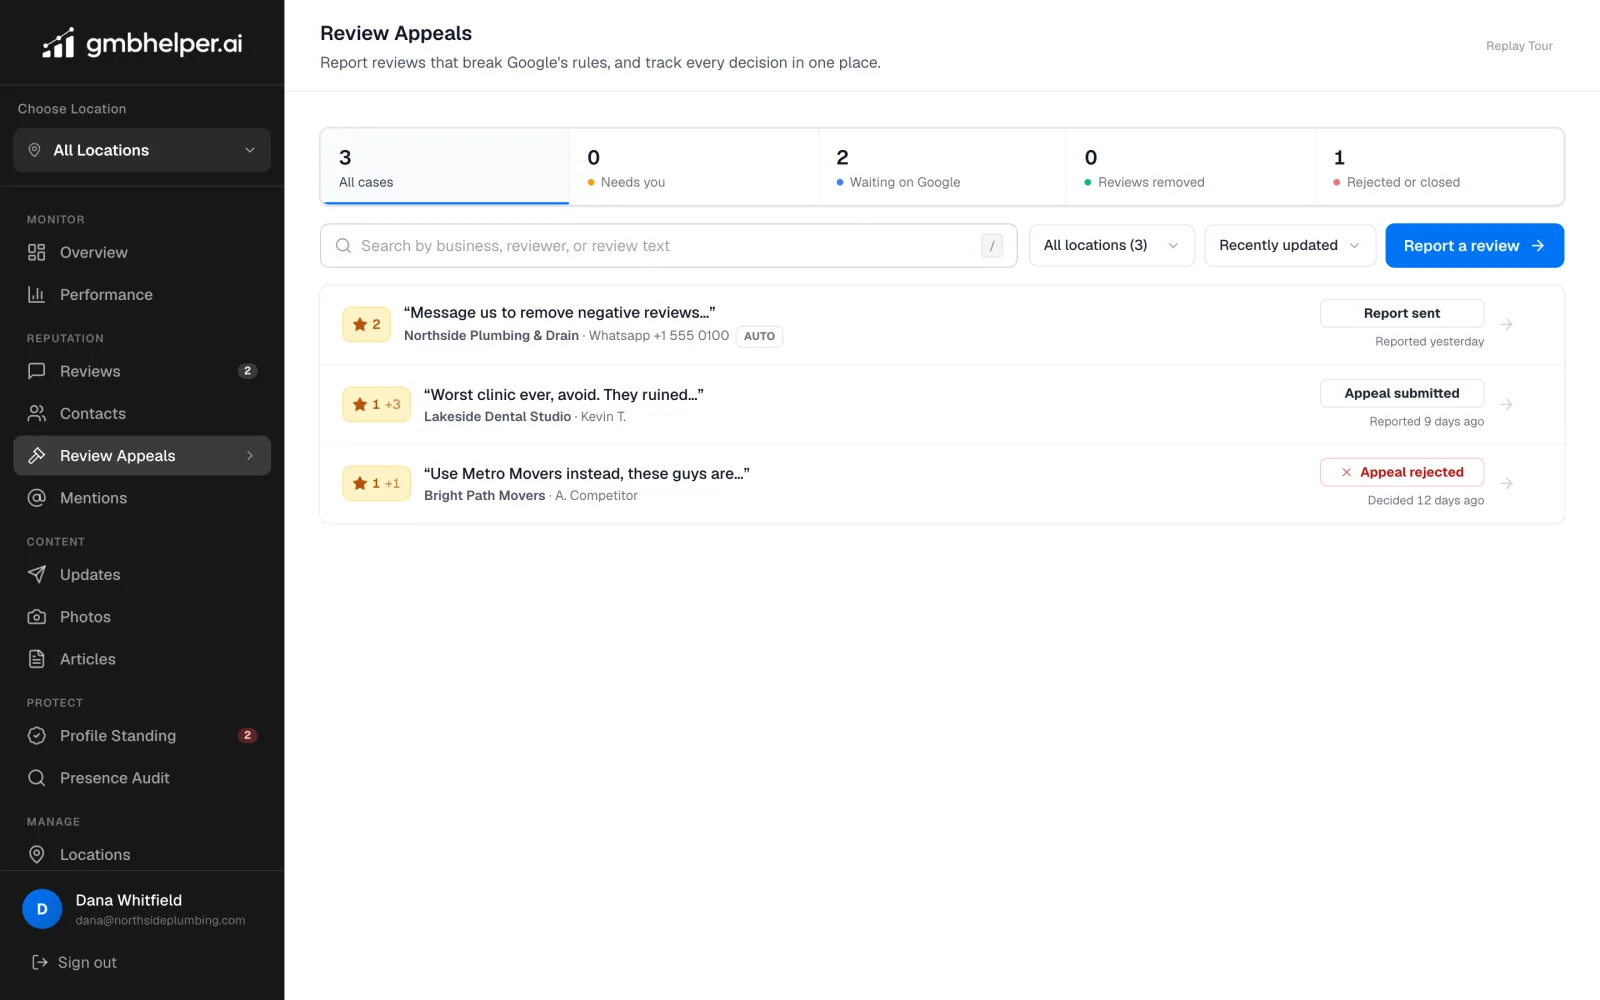
Task: Open the All Locations dropdown
Action: point(142,150)
